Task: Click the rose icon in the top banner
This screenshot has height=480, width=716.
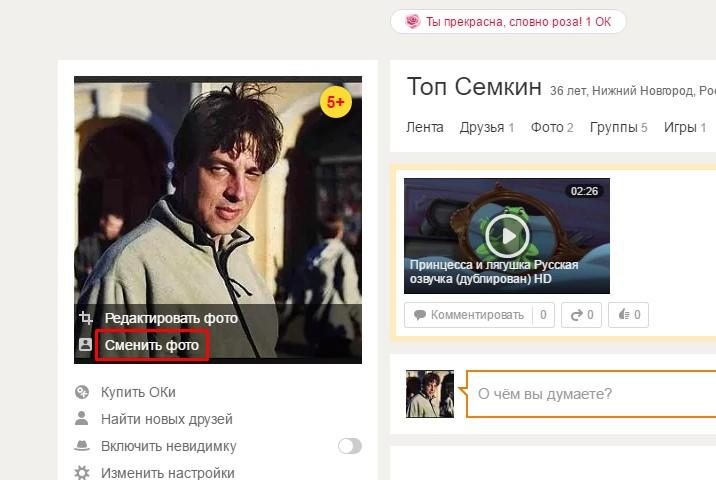Action: (413, 21)
